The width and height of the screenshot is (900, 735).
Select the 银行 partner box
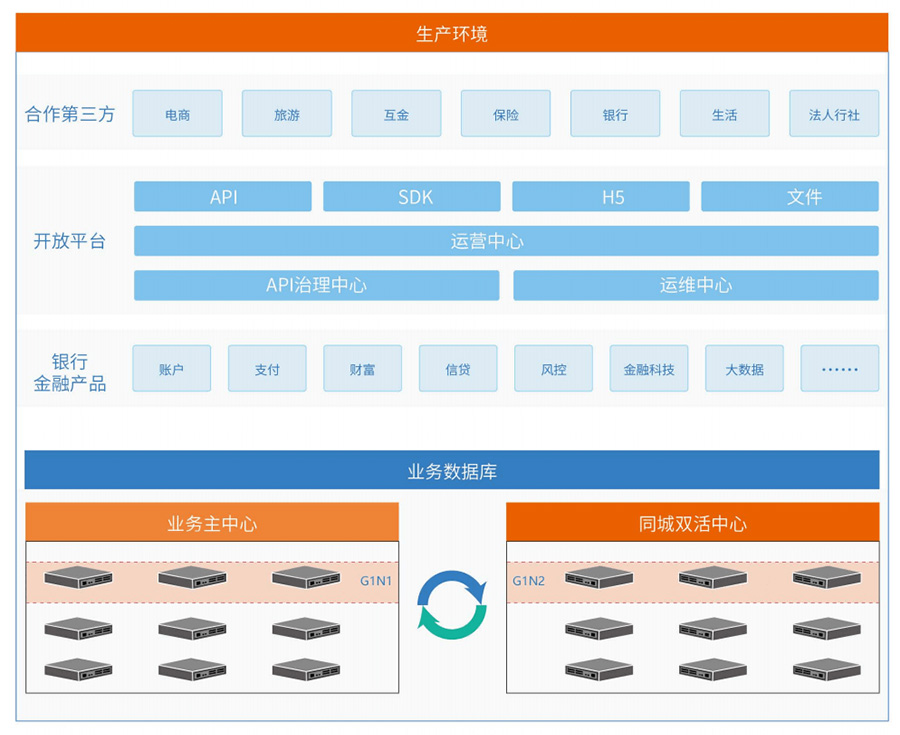(615, 114)
